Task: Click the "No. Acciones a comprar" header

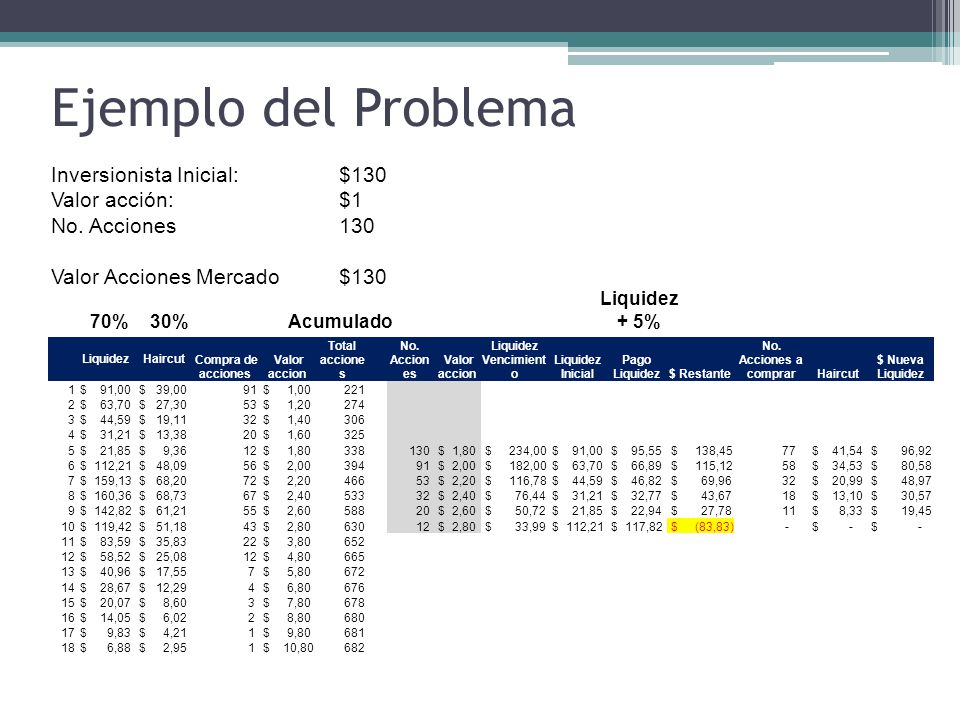Action: [x=771, y=359]
